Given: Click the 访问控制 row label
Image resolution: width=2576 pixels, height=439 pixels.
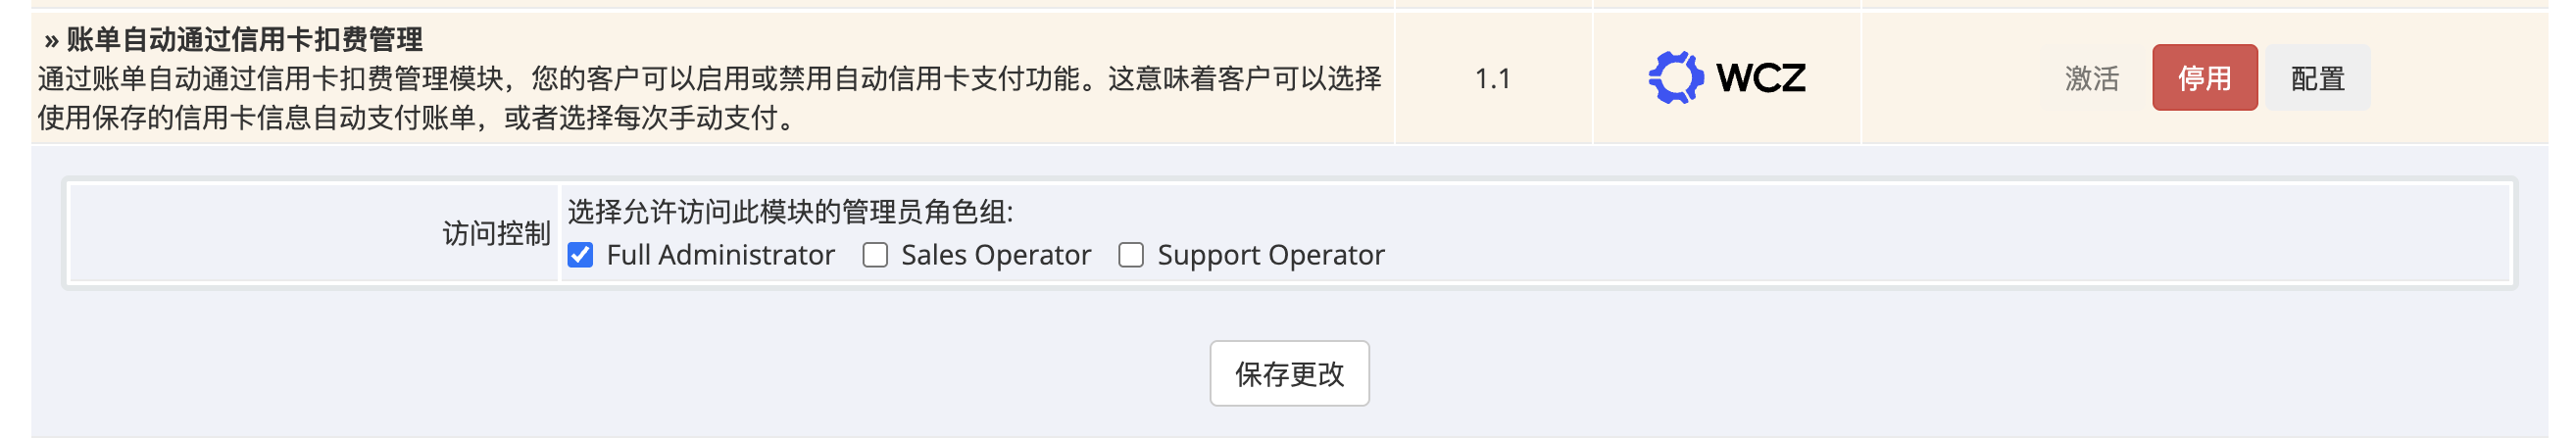Looking at the screenshot, I should click(496, 233).
